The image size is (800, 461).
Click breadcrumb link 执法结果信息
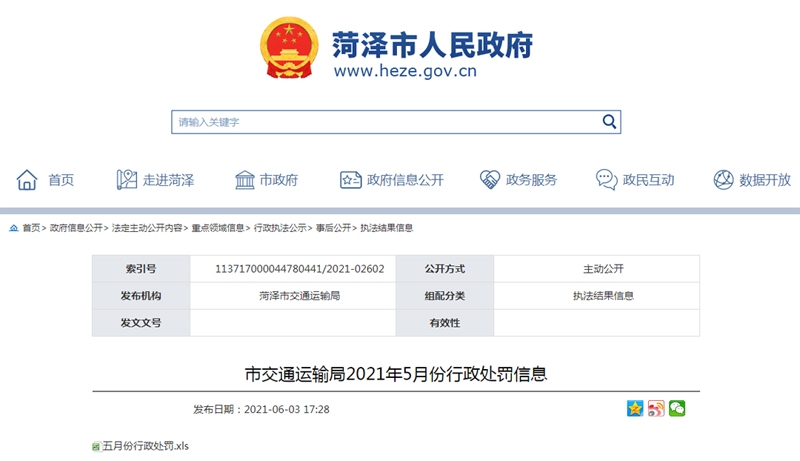coord(386,228)
